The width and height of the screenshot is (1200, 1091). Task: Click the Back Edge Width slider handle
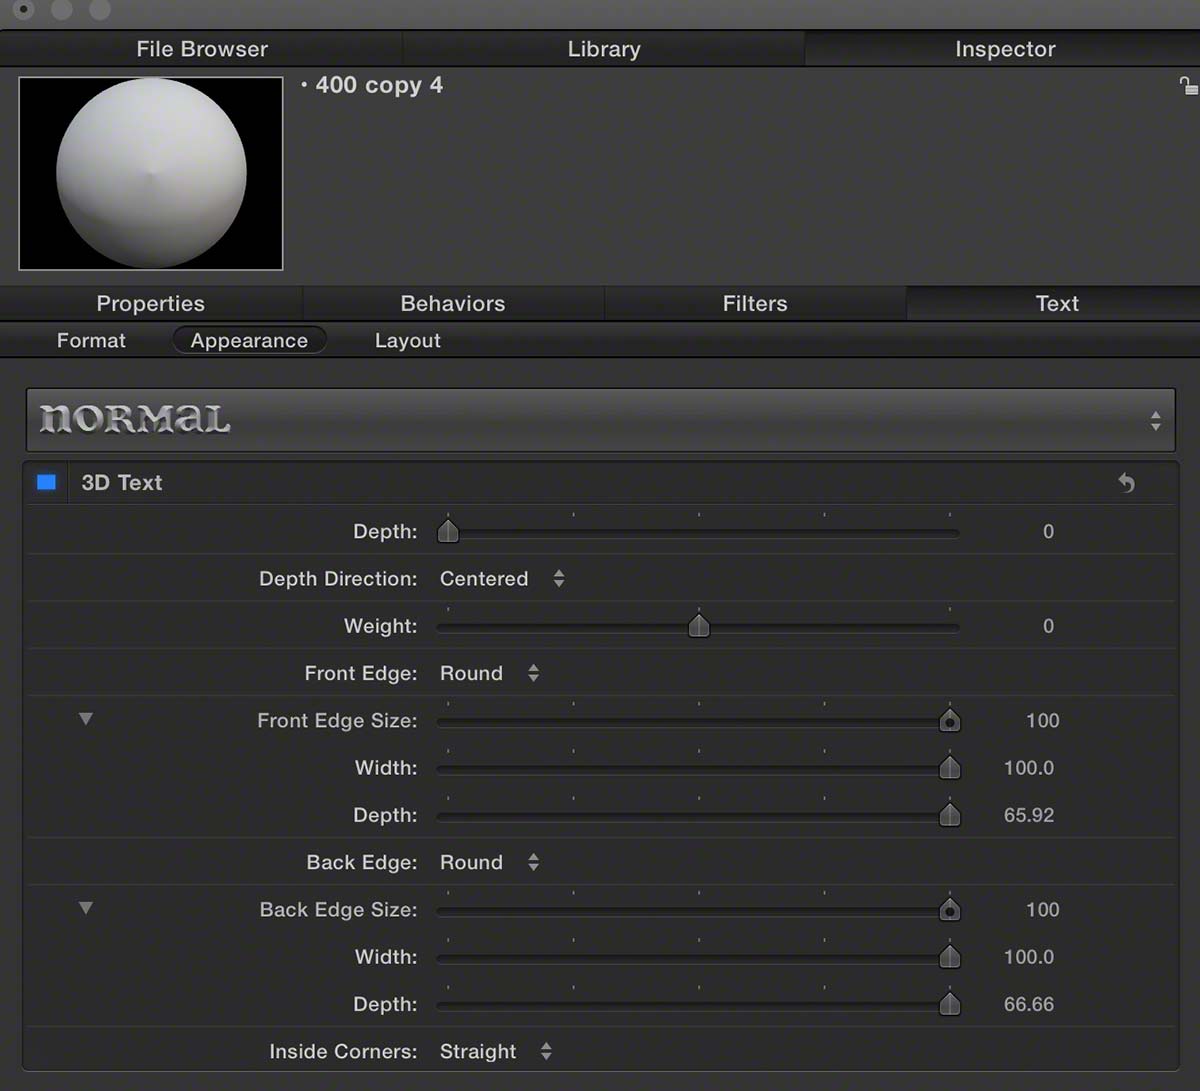(950, 957)
